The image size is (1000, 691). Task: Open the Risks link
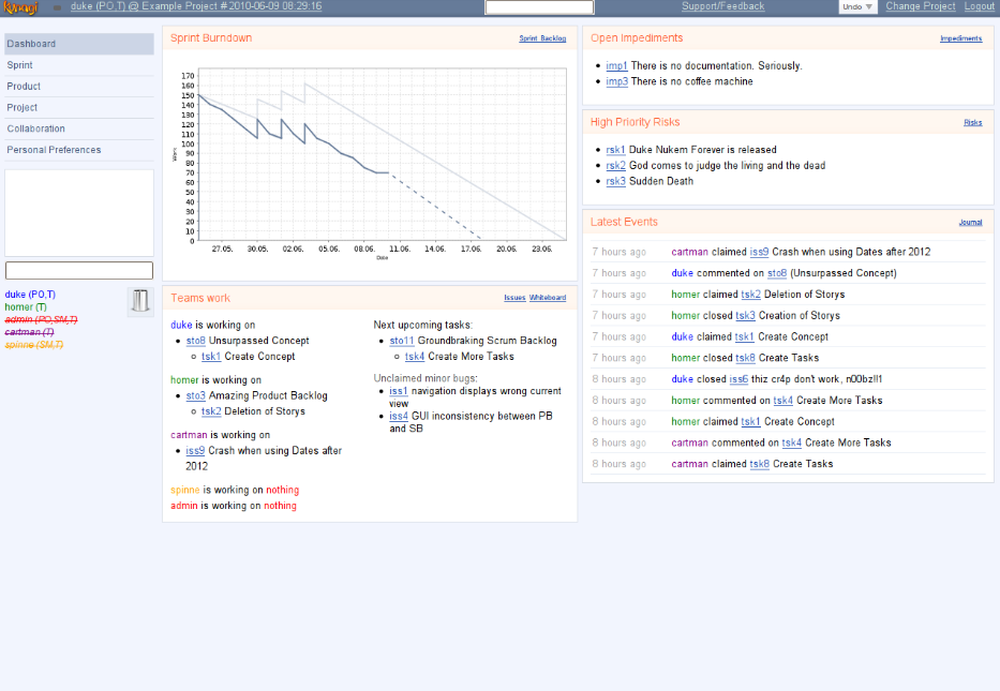click(x=973, y=122)
